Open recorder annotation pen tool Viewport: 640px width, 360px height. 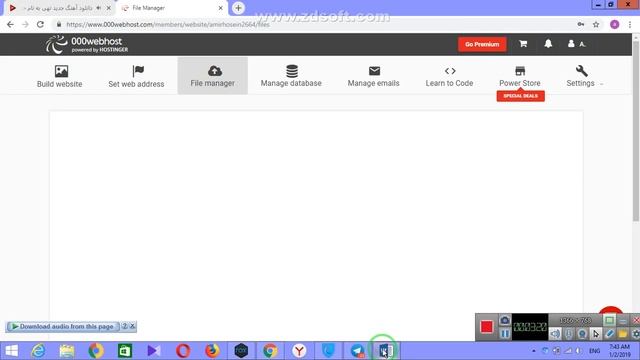pos(609,334)
